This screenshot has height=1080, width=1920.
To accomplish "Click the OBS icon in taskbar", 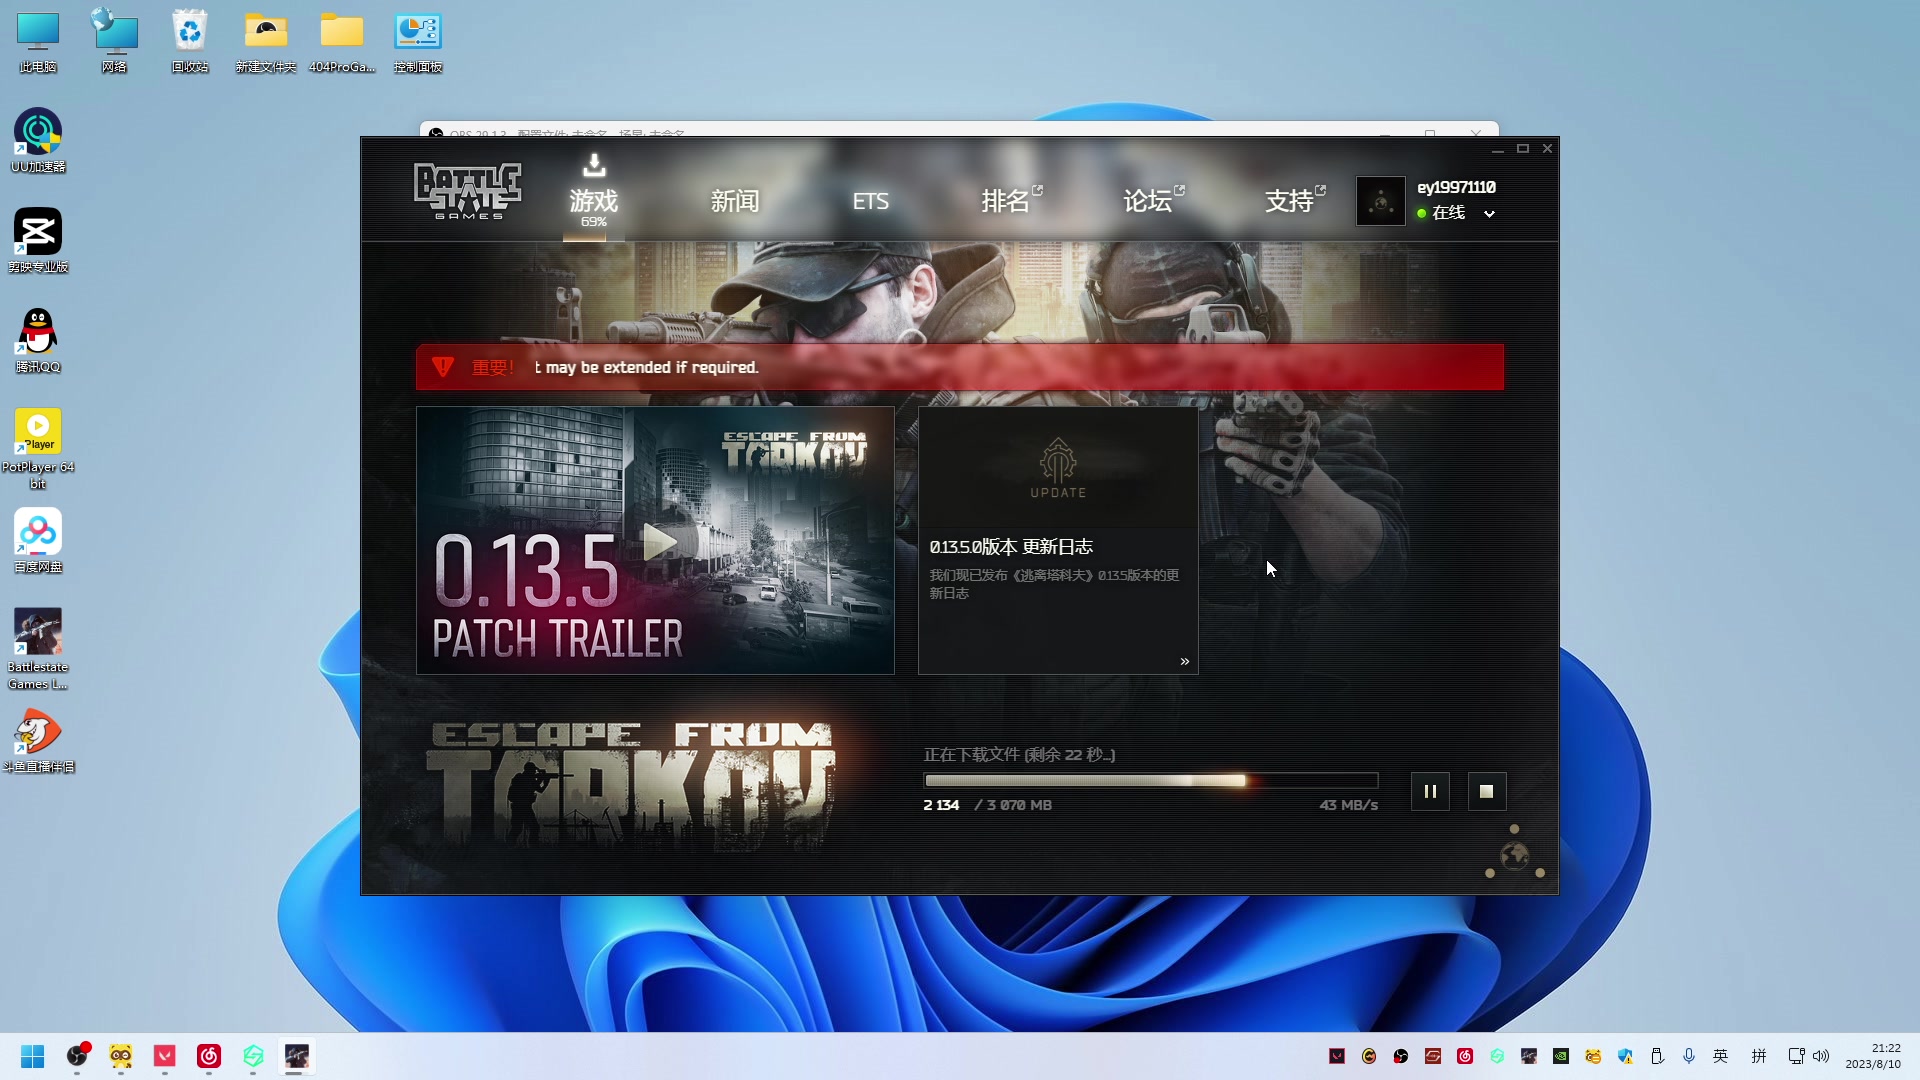I will pos(77,1056).
